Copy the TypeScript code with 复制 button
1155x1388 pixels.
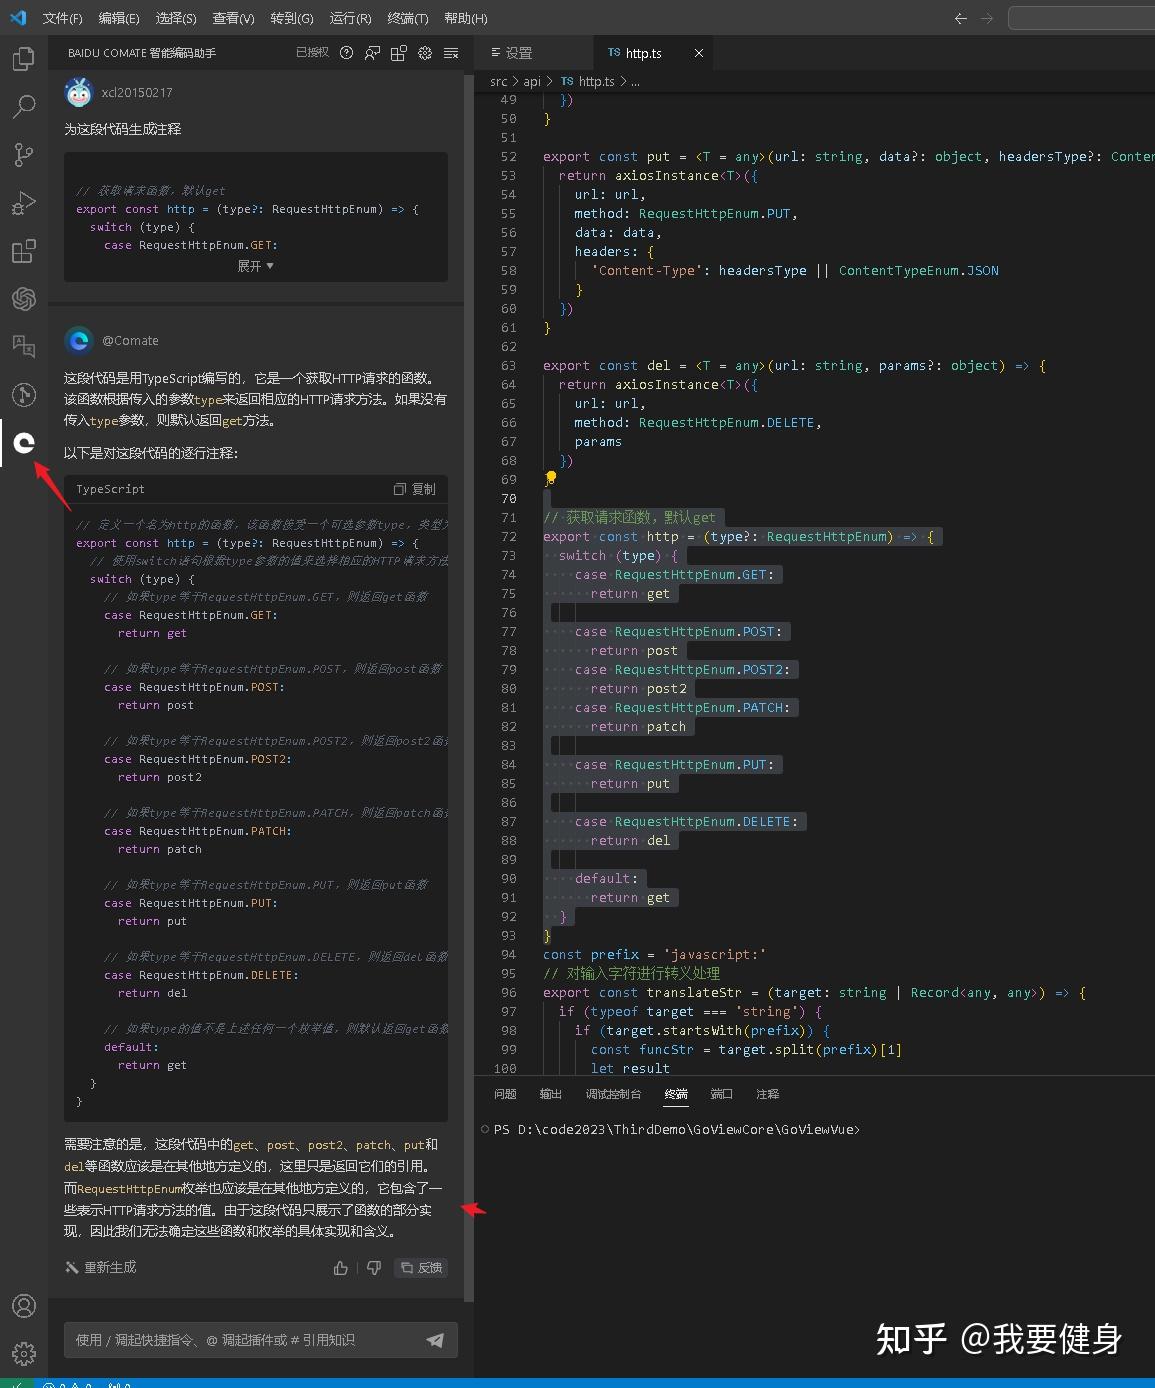(415, 489)
